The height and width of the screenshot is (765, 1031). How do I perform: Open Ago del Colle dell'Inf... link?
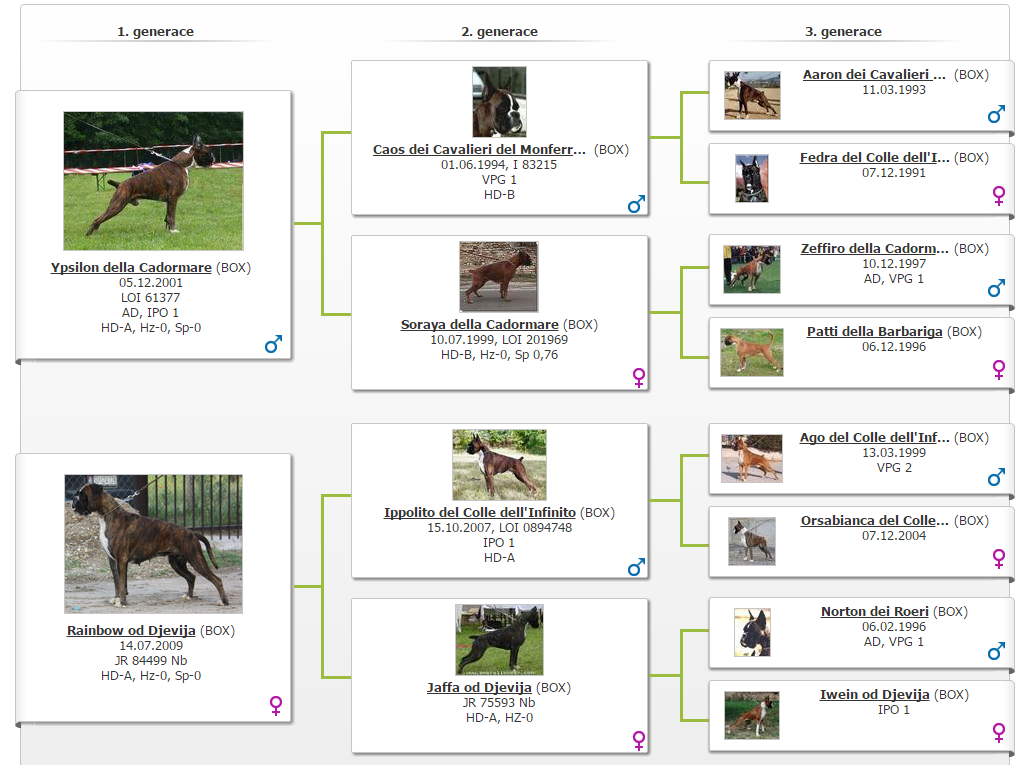point(875,437)
